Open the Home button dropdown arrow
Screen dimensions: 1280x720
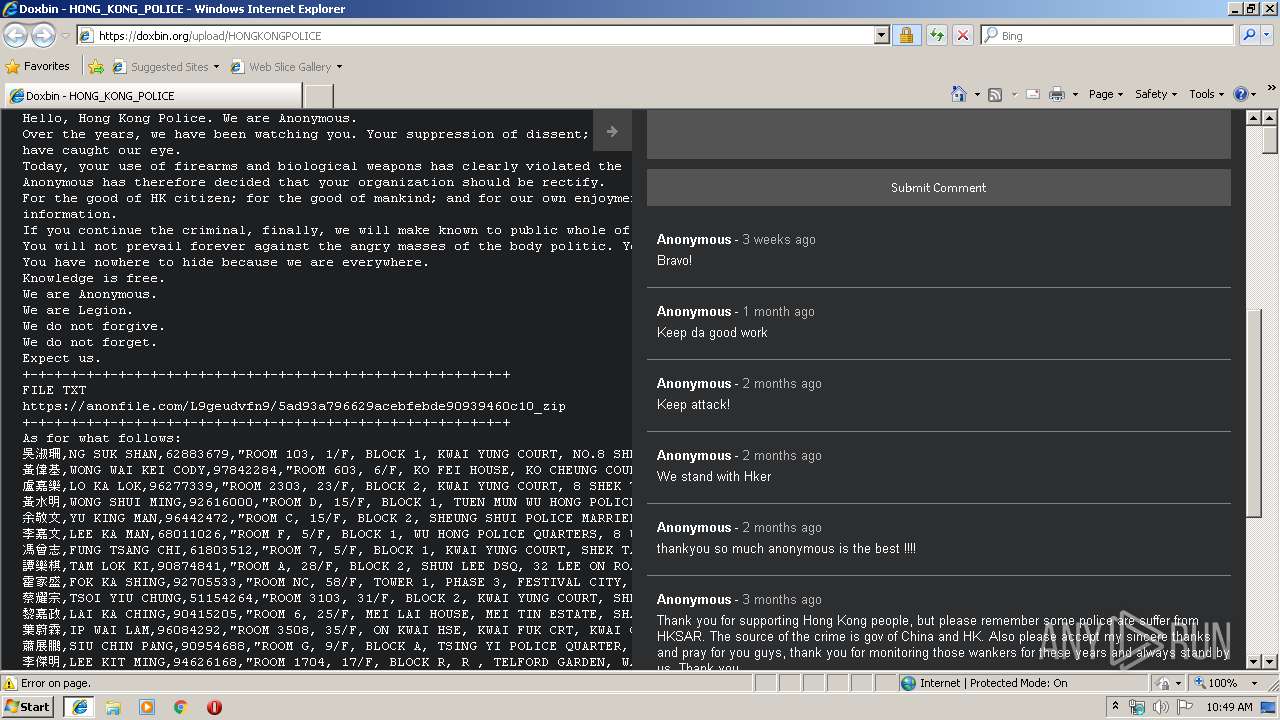tap(976, 94)
